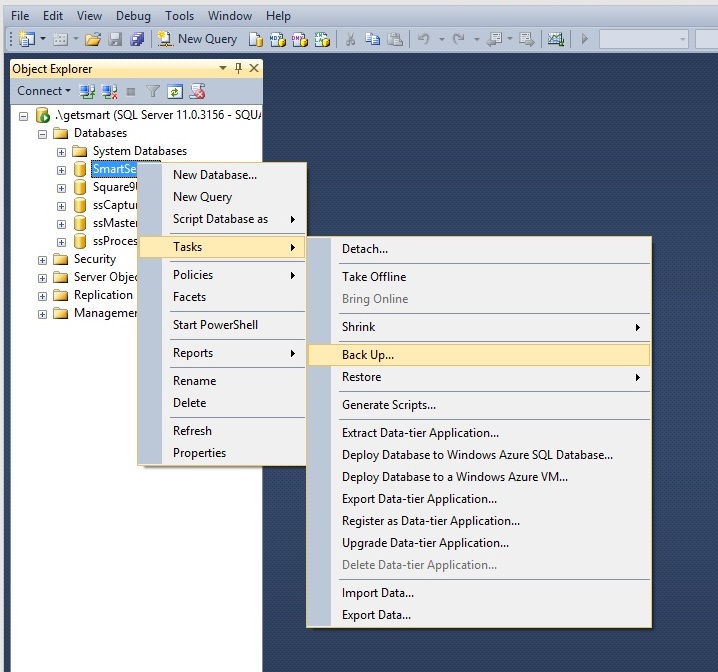Image resolution: width=718 pixels, height=672 pixels.
Task: Pin the Object Explorer panel
Action: (238, 68)
